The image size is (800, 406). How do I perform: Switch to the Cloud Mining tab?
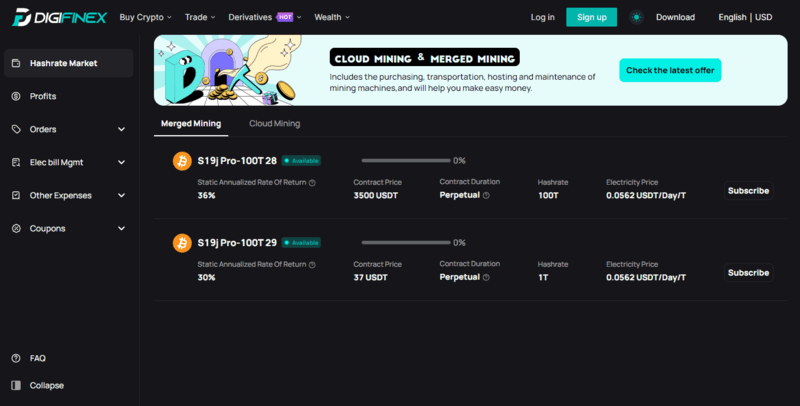274,123
